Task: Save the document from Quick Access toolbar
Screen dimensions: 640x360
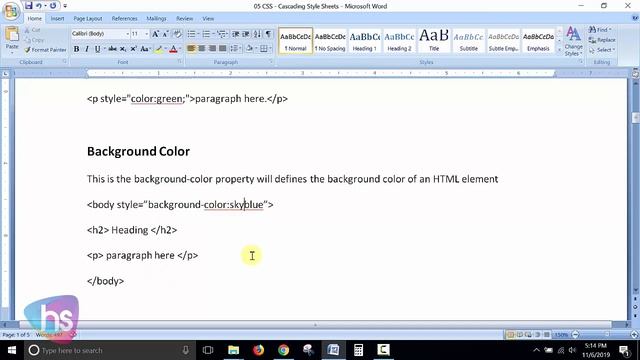Action: [x=28, y=6]
